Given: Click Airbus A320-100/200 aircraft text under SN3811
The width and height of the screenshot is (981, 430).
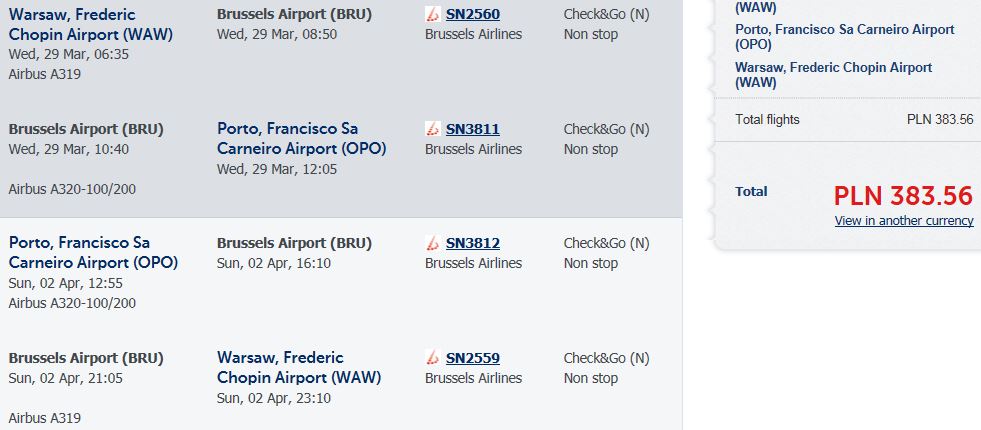Looking at the screenshot, I should tap(72, 189).
